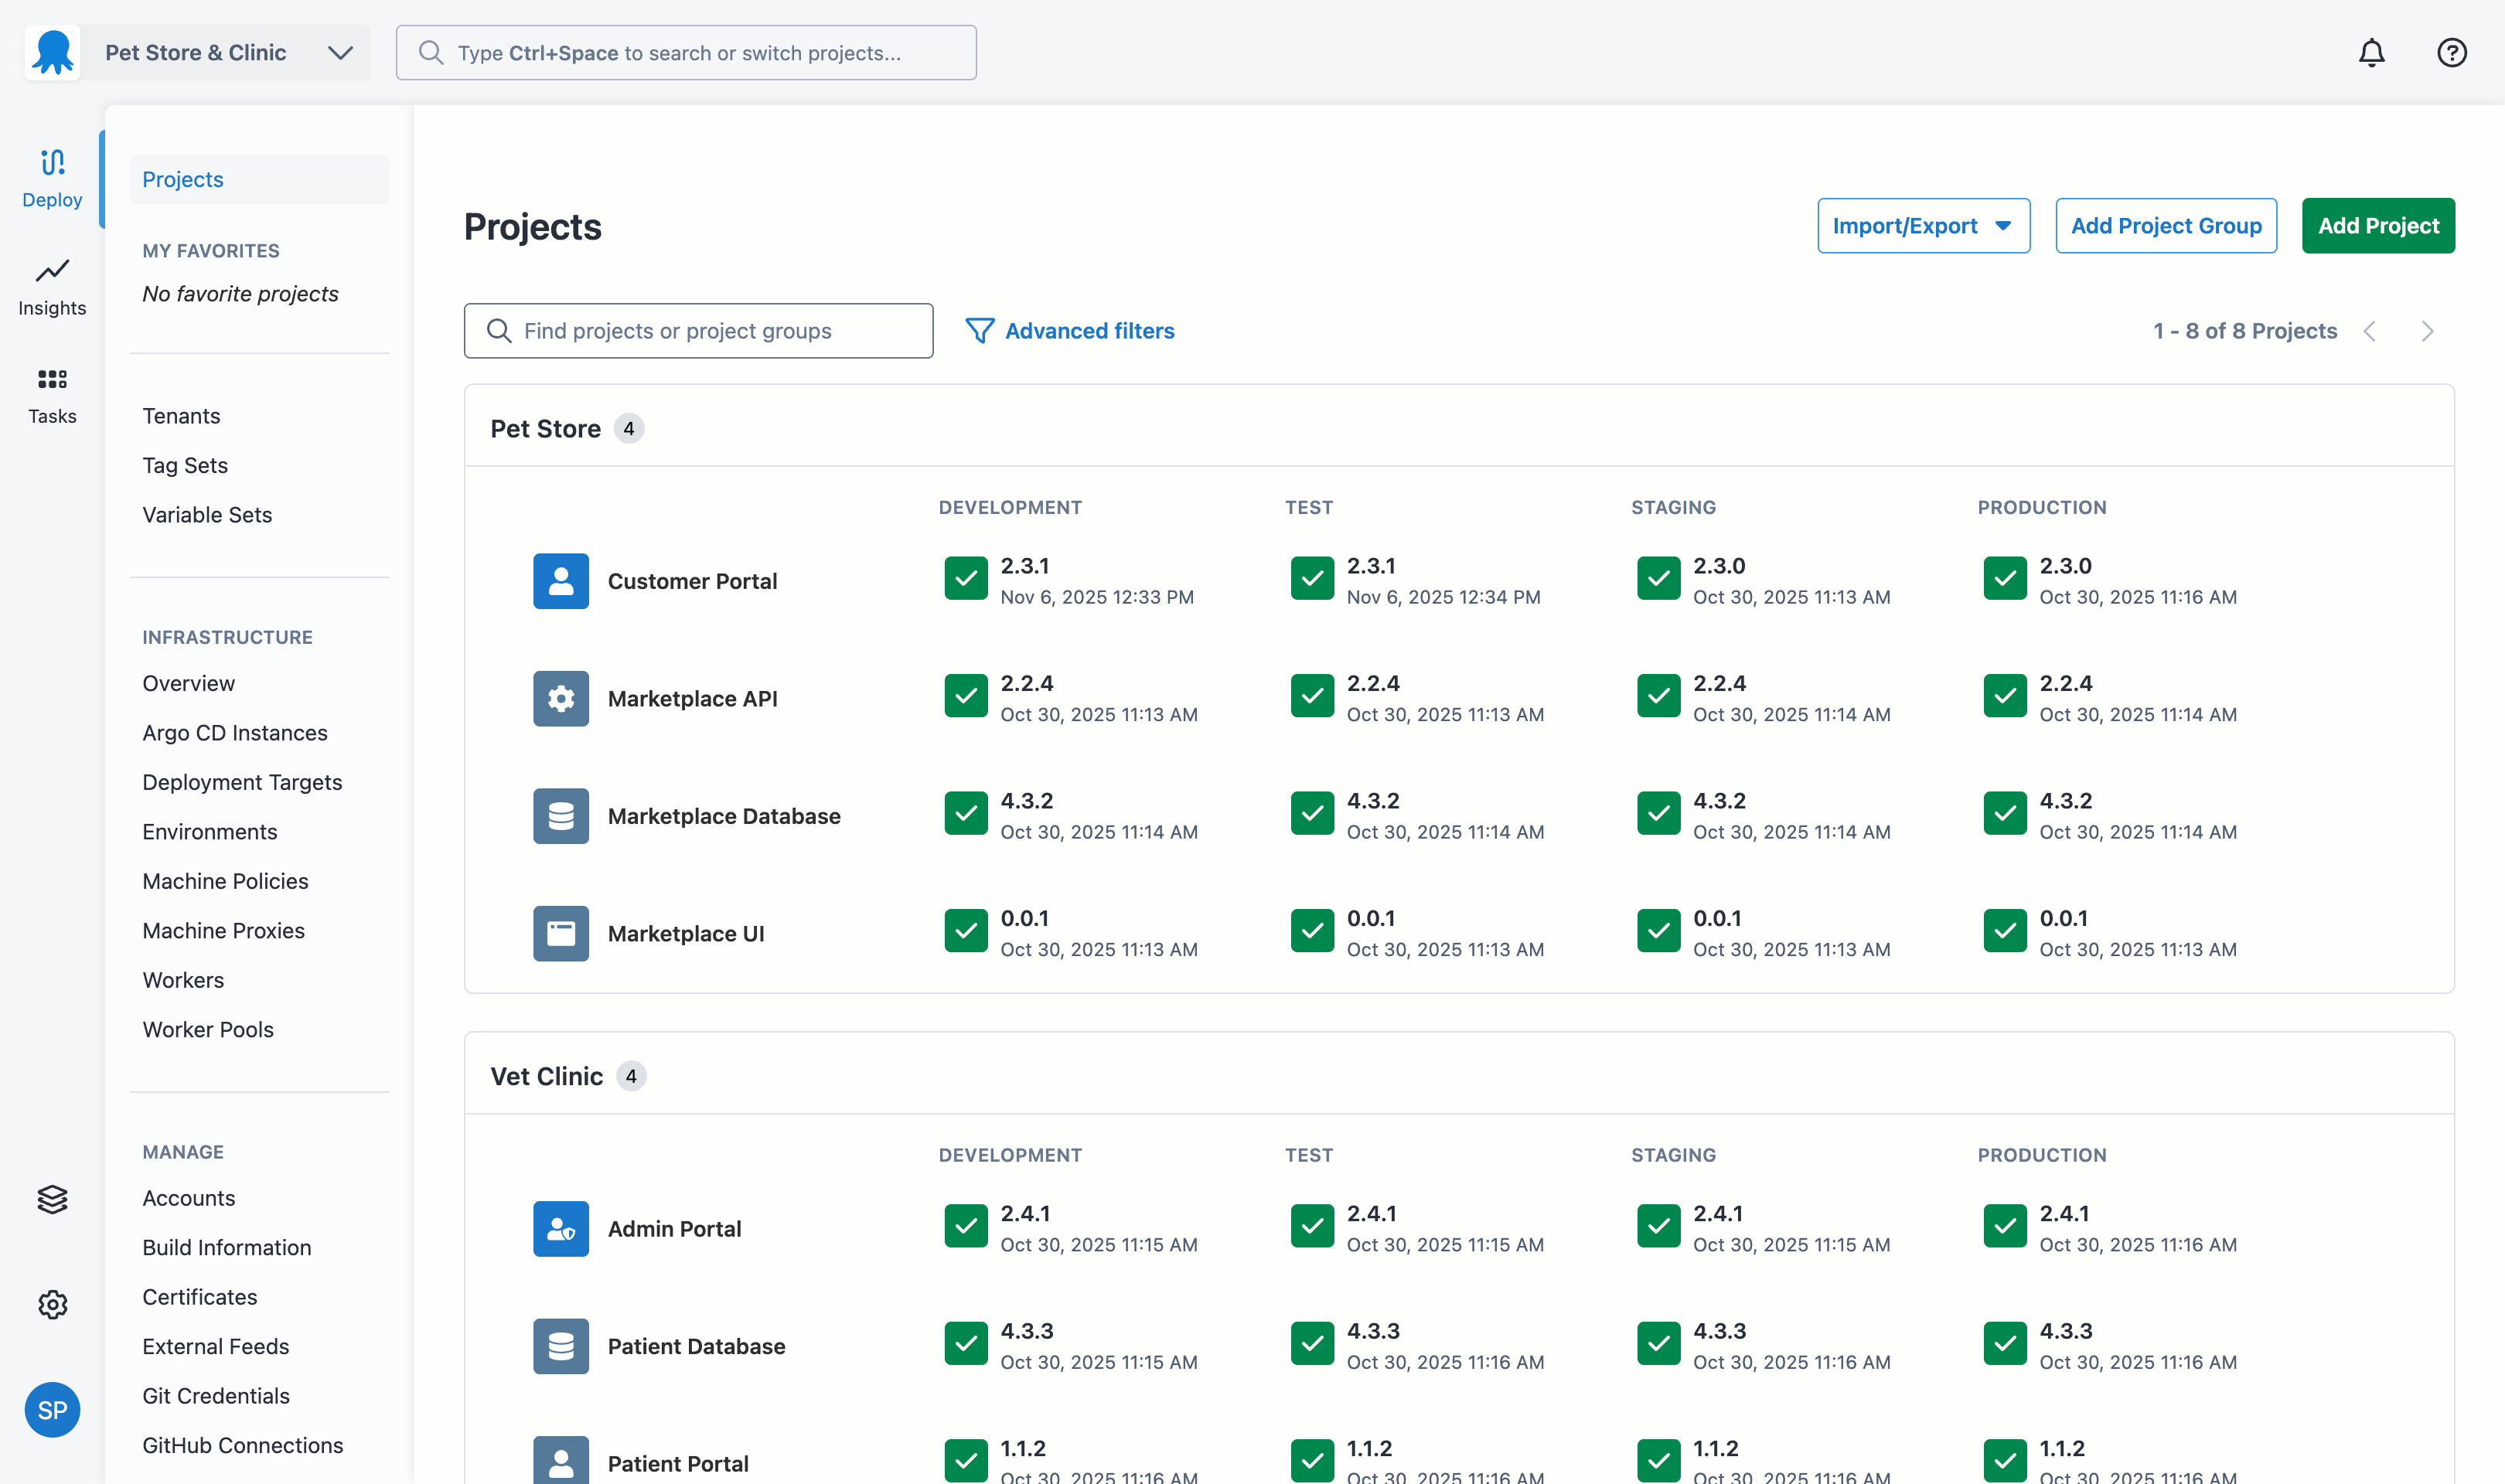2505x1484 pixels.
Task: Select Variable Sets in sidebar menu
Action: tap(207, 515)
